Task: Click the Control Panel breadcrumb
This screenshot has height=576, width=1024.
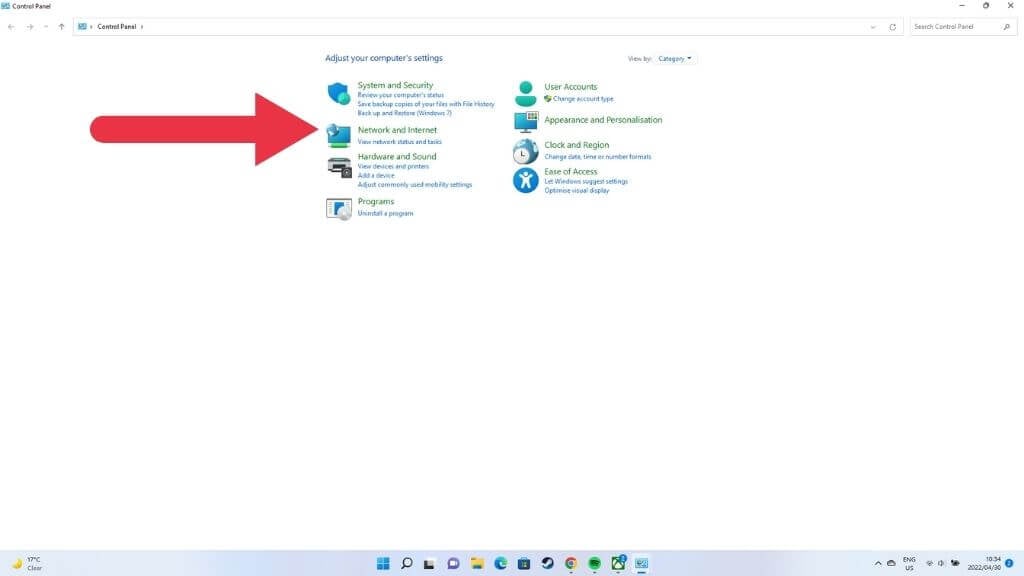Action: [x=117, y=27]
